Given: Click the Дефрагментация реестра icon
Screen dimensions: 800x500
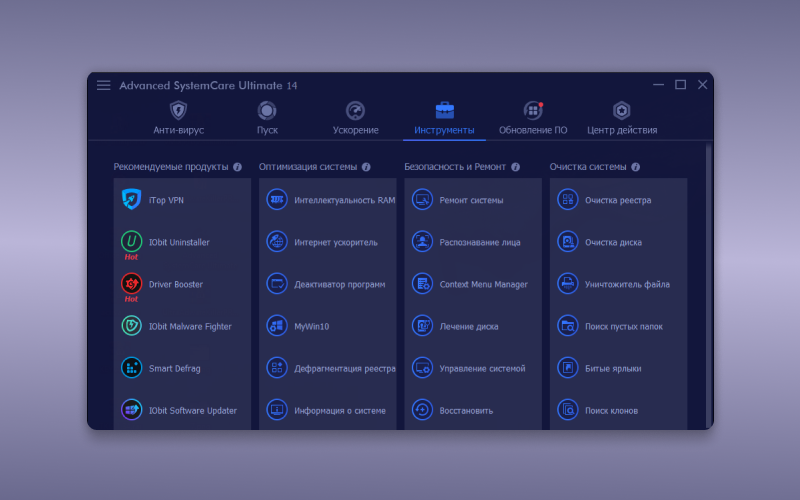Looking at the screenshot, I should 277,367.
